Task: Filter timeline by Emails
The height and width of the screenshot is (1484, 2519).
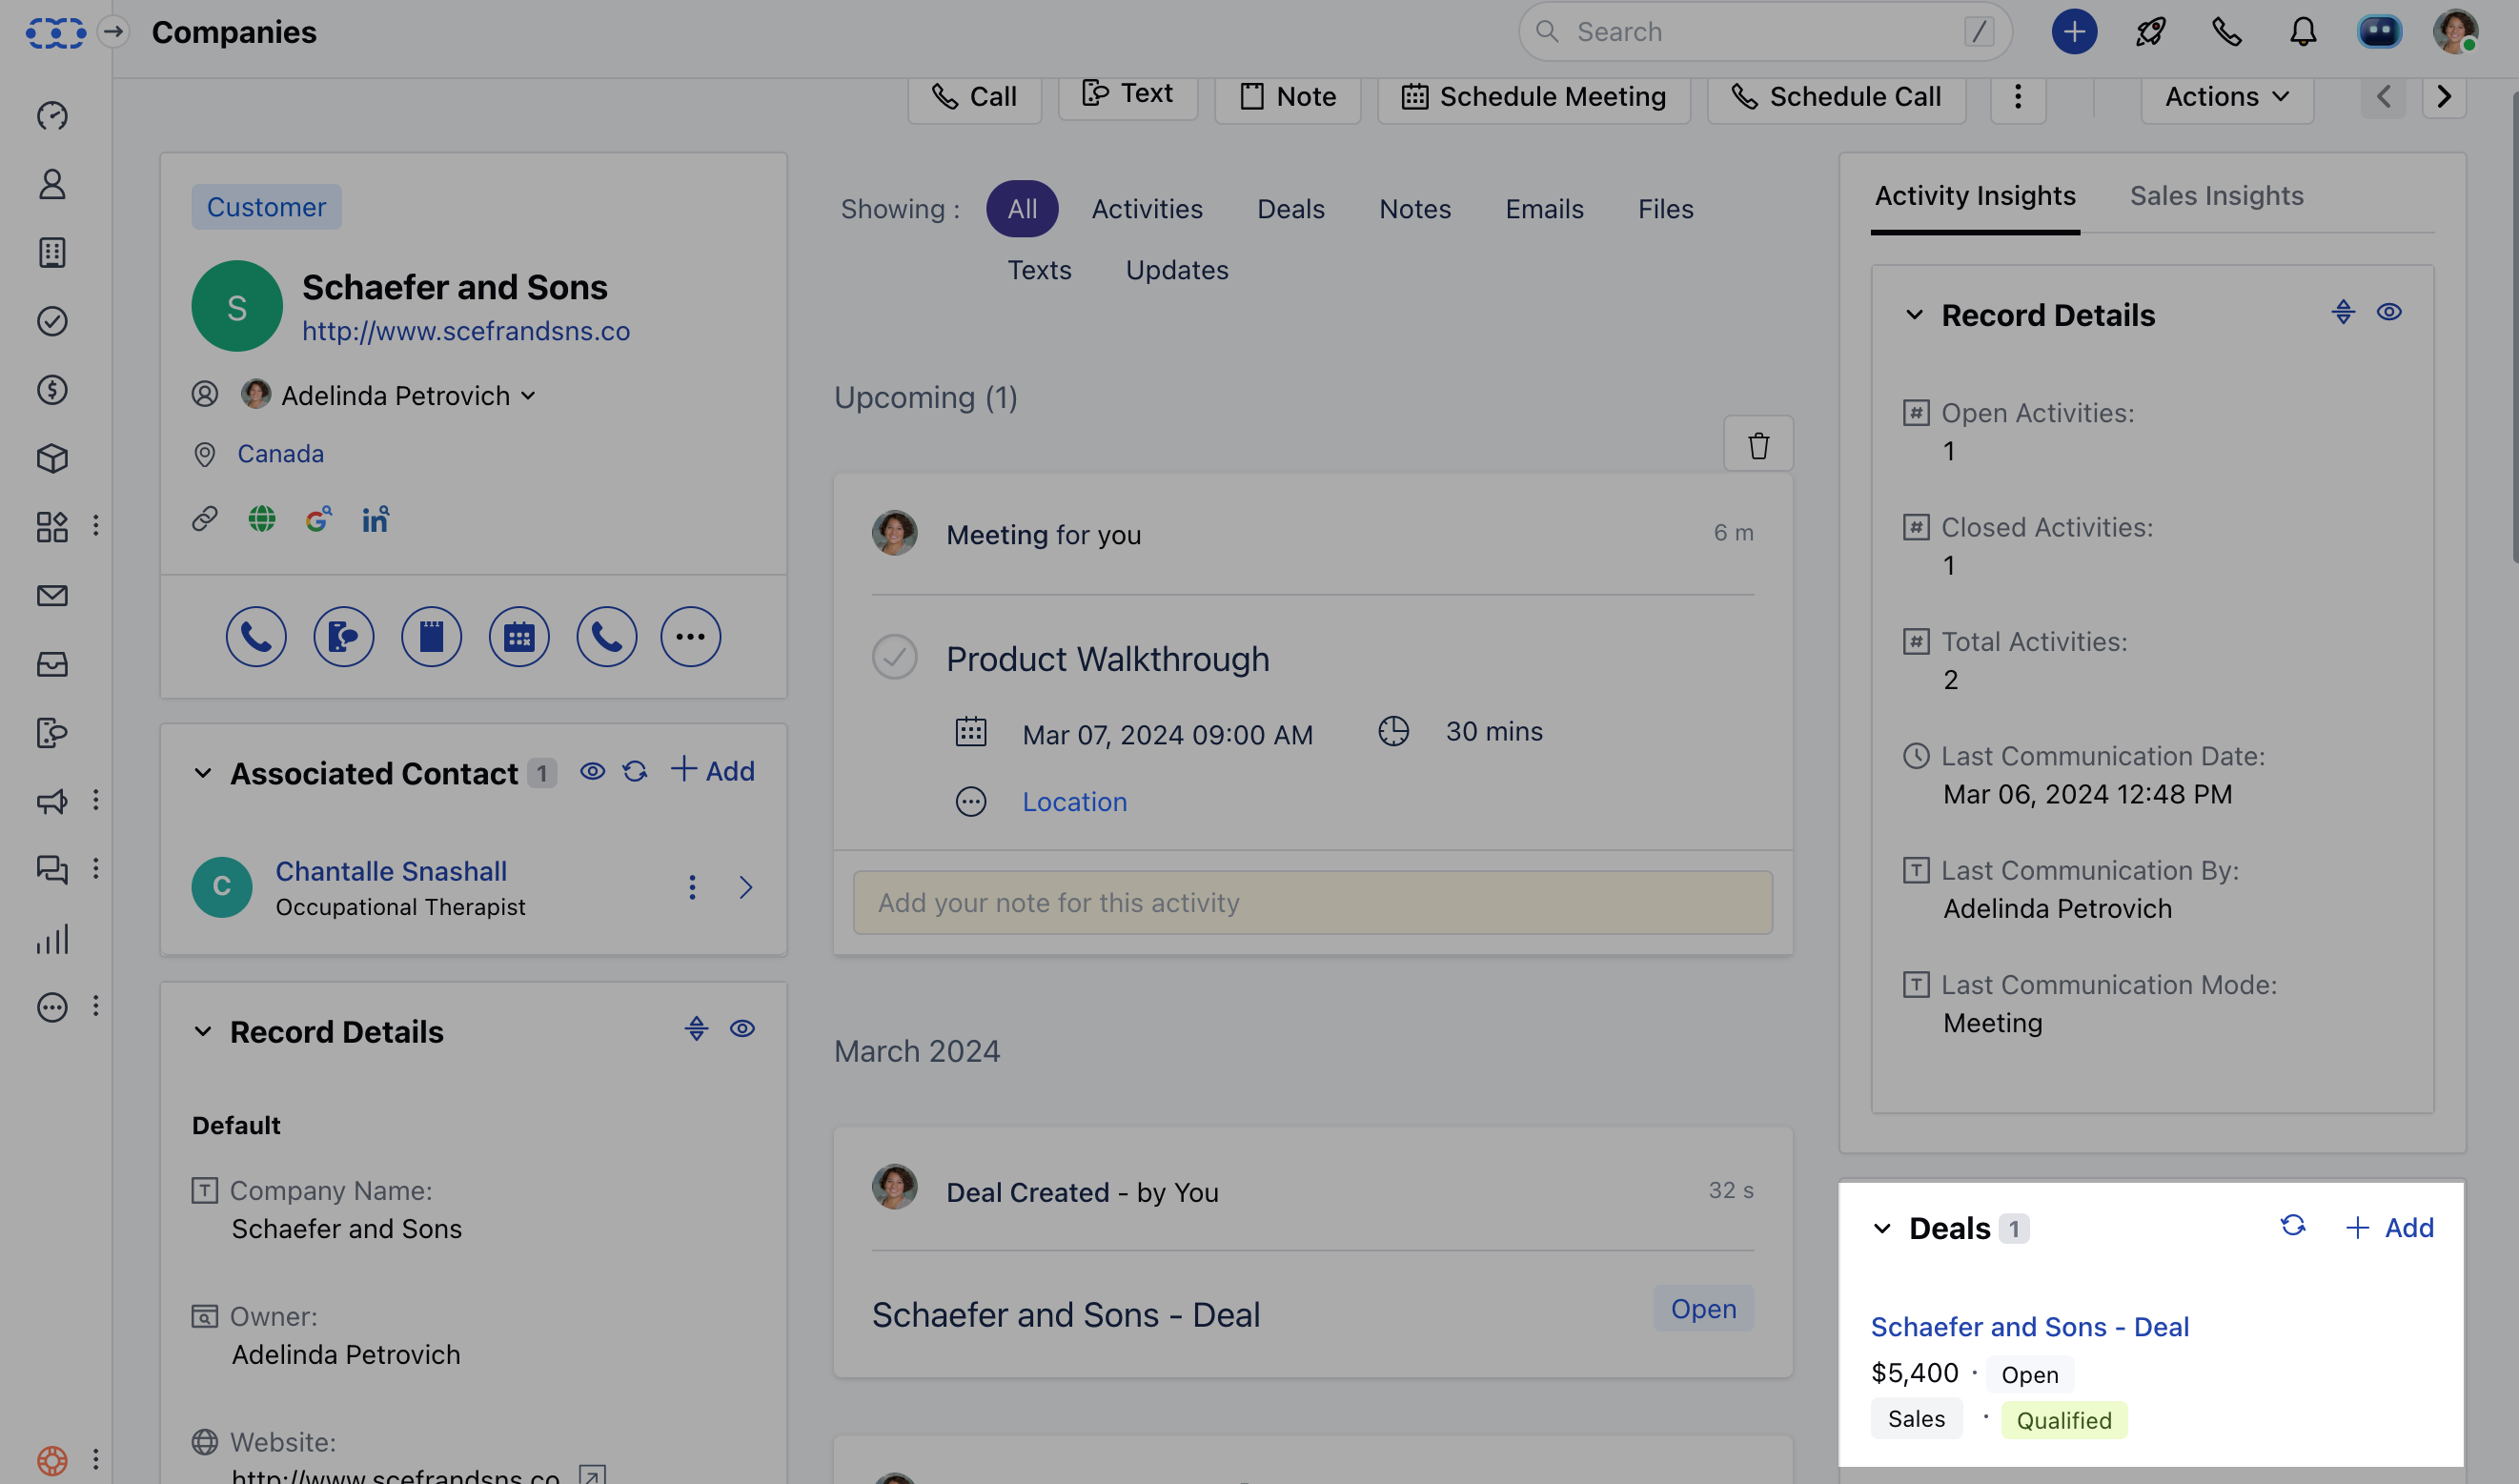Action: [x=1545, y=209]
